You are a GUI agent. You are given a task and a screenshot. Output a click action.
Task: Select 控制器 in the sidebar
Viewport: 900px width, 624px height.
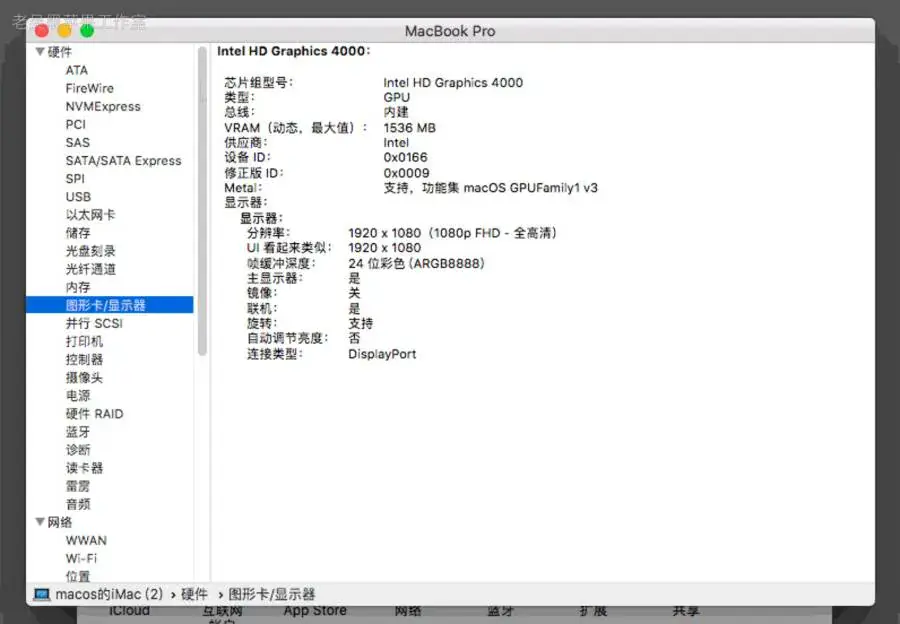click(84, 359)
